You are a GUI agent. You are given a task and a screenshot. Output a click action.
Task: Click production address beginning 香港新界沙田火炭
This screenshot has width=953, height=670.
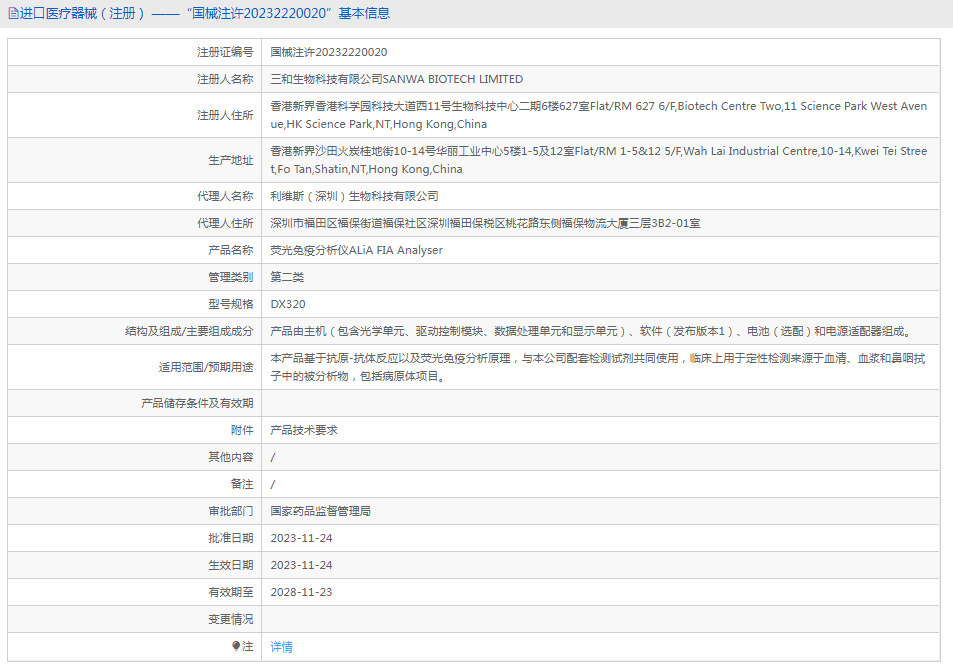coord(599,160)
